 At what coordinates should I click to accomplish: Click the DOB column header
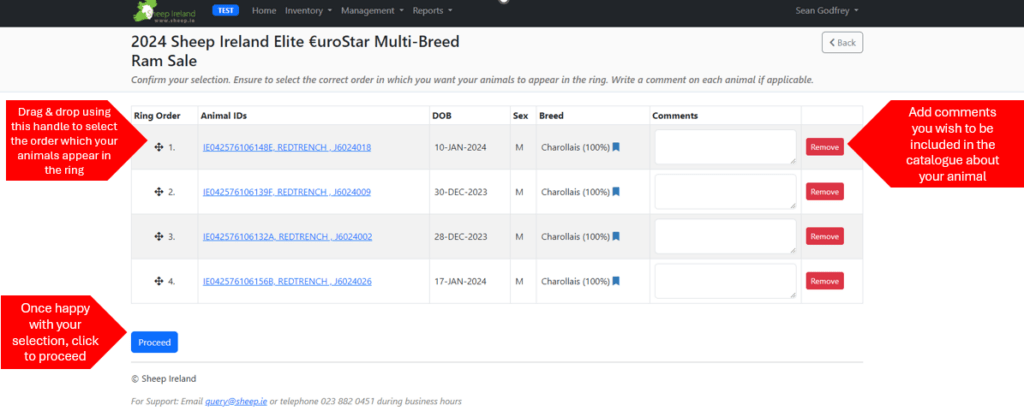pyautogui.click(x=441, y=116)
